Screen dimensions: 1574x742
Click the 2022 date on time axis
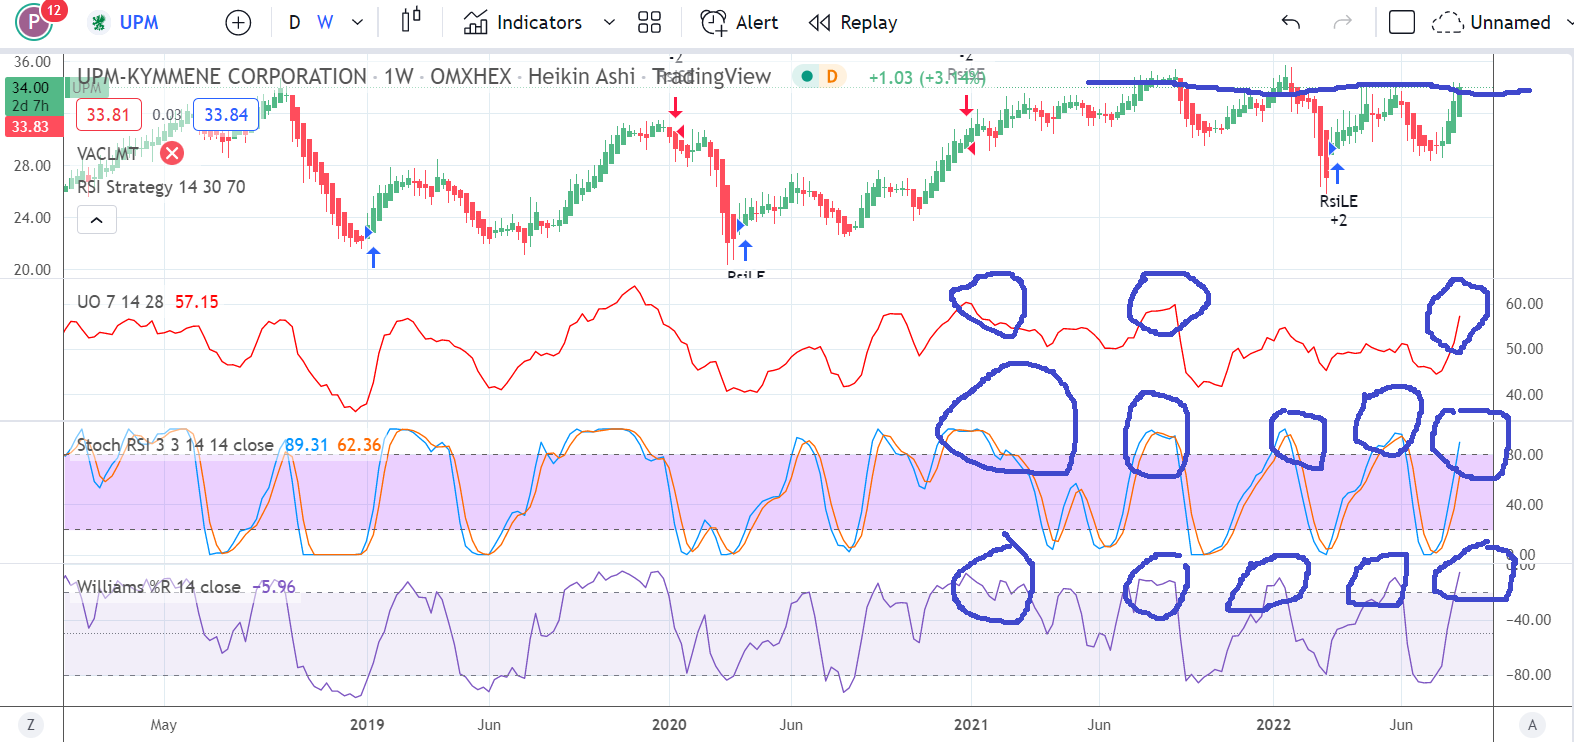(x=1273, y=725)
